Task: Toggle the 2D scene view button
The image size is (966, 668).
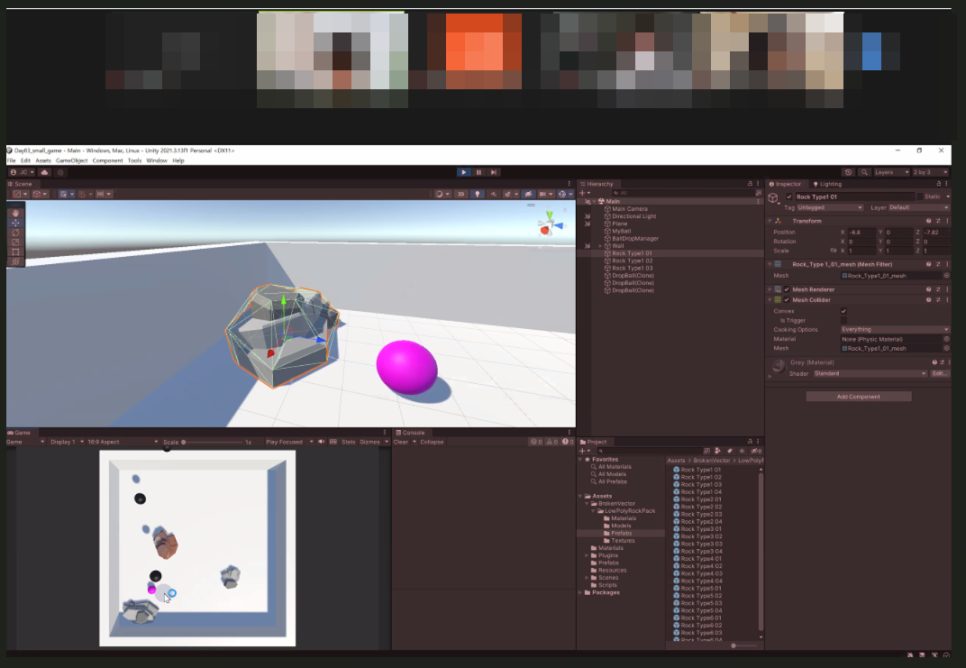Action: click(x=461, y=194)
